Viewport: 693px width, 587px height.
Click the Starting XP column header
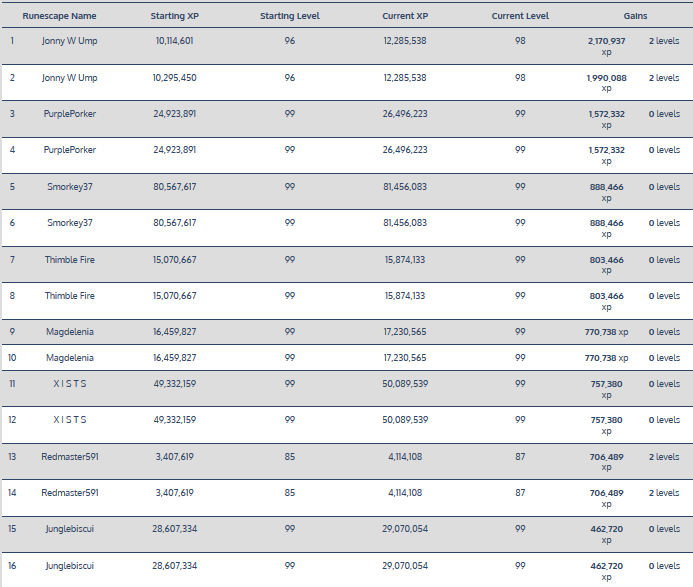(x=174, y=16)
